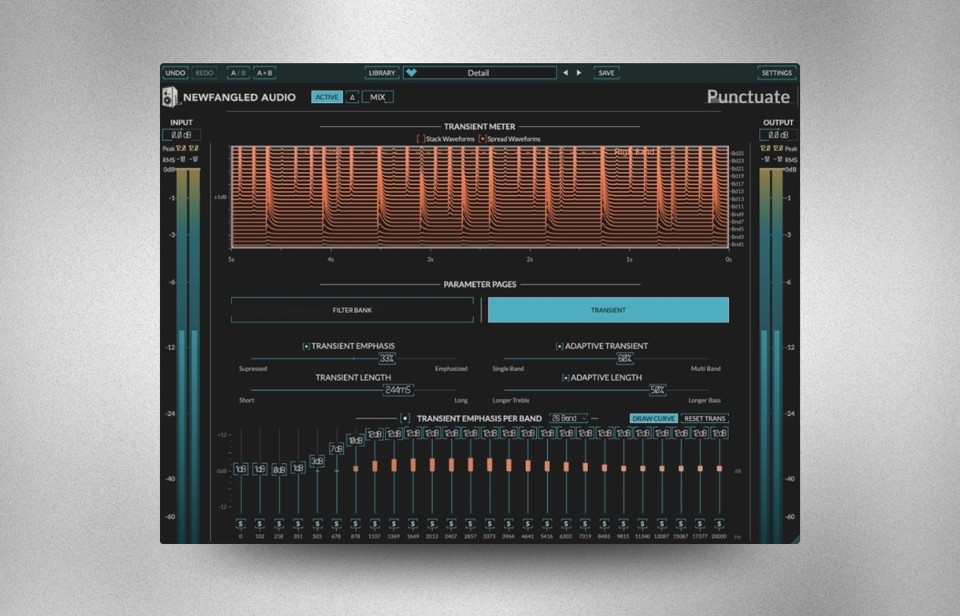
Task: Open the TRANSIENT parameter page
Action: click(608, 310)
